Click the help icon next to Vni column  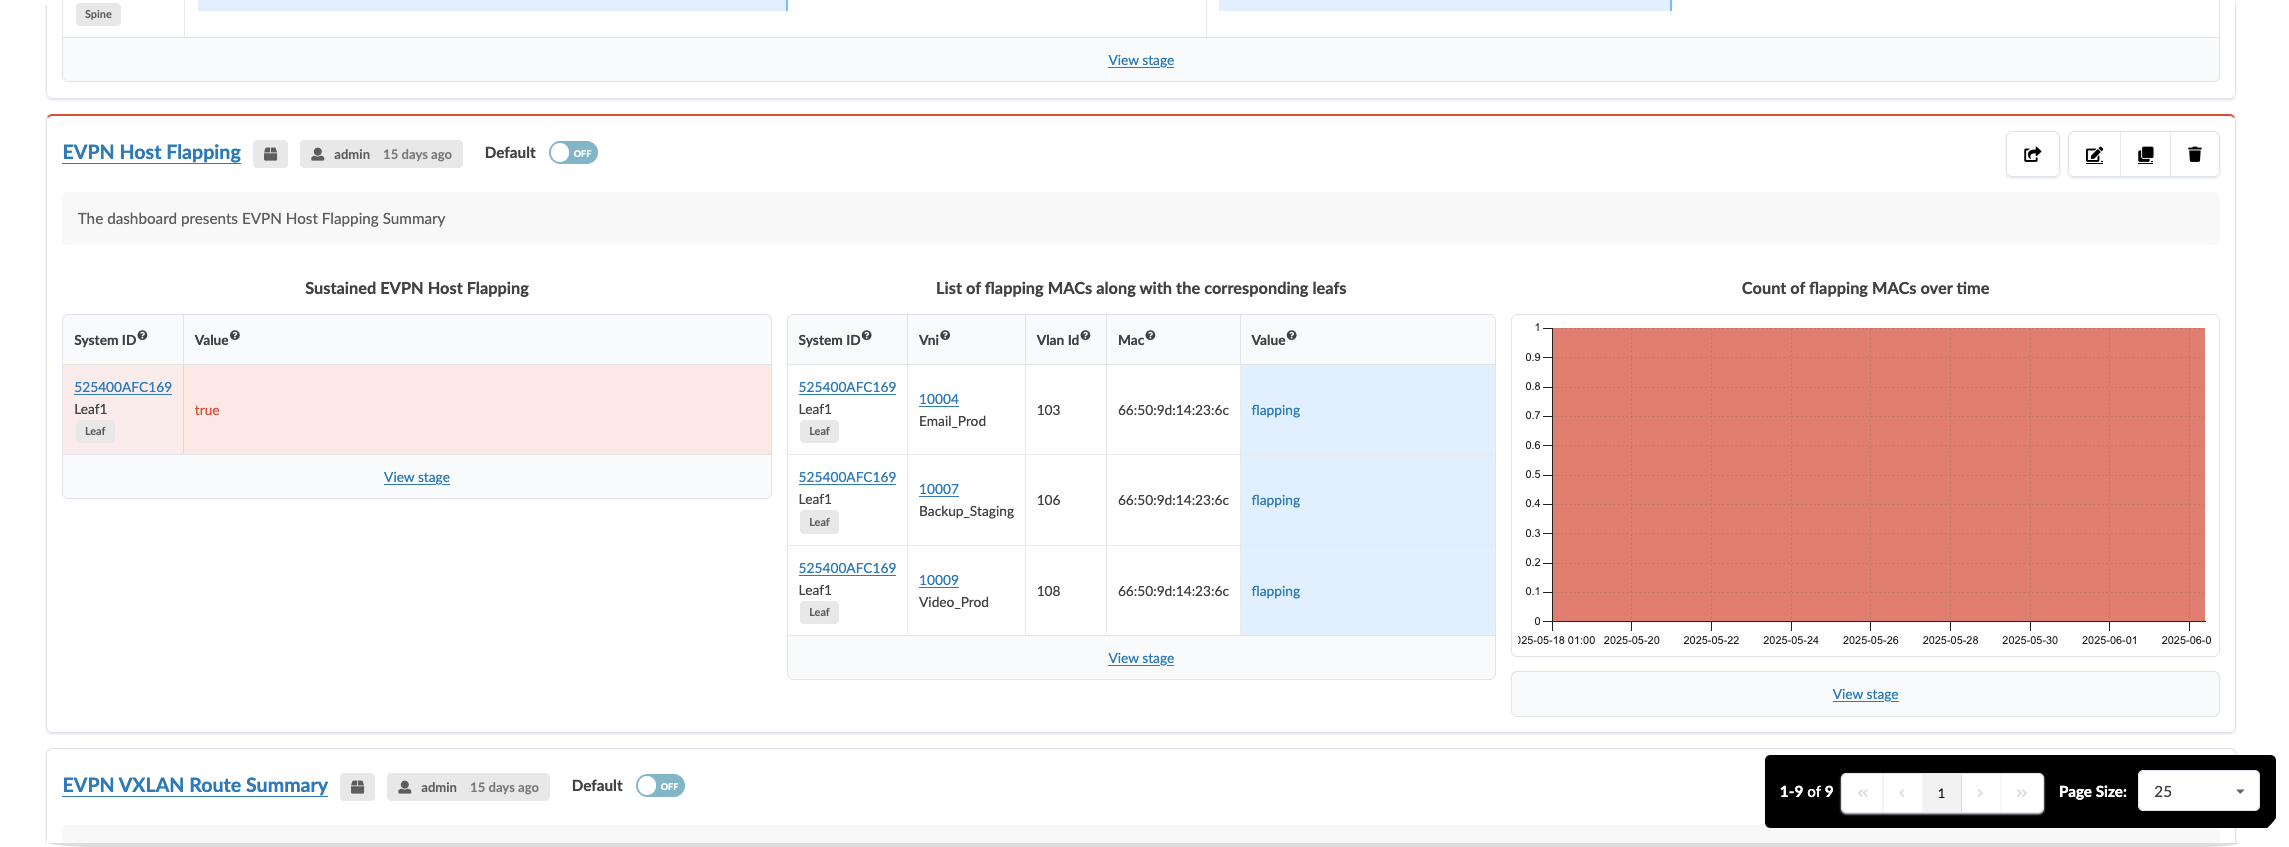[945, 336]
